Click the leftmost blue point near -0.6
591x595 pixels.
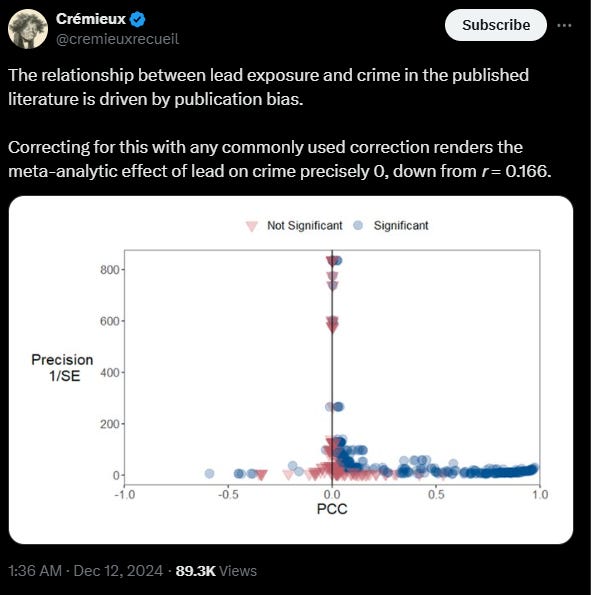click(x=210, y=474)
